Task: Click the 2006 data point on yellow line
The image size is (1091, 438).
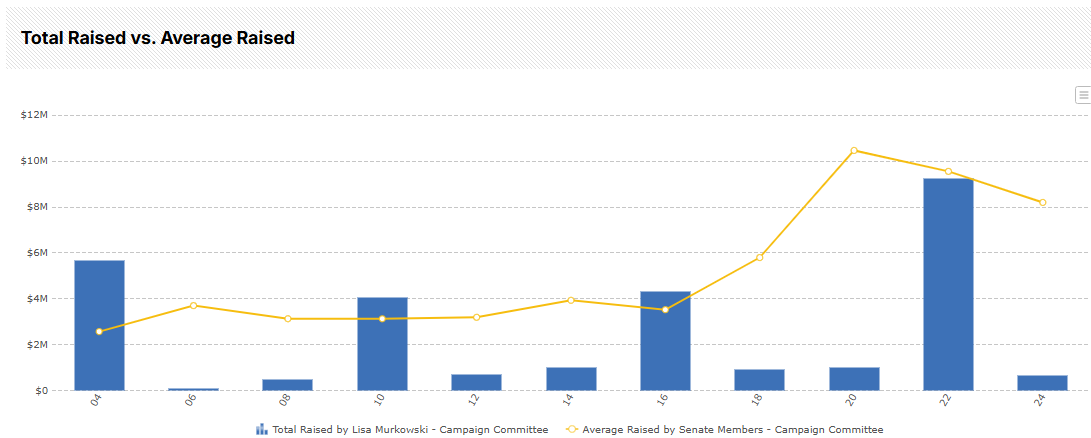Action: [x=194, y=305]
